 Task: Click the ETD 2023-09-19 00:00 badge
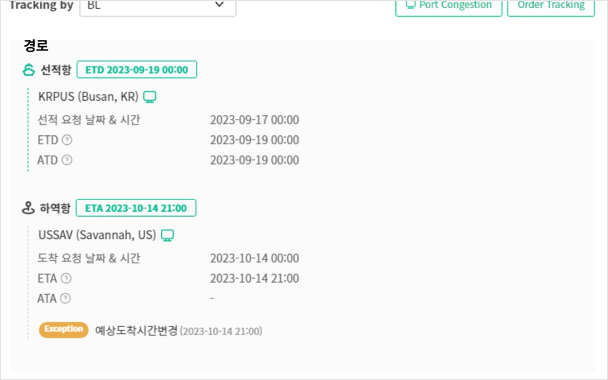(x=136, y=70)
